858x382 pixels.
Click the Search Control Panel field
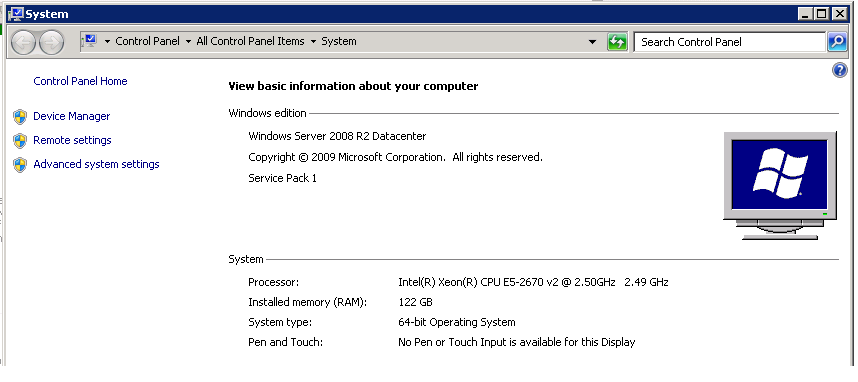(729, 42)
